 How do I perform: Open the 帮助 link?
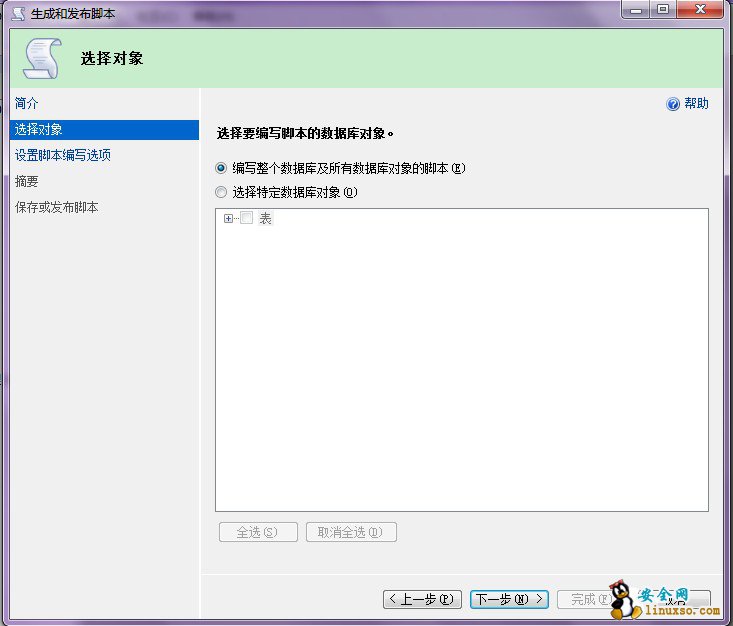click(696, 104)
